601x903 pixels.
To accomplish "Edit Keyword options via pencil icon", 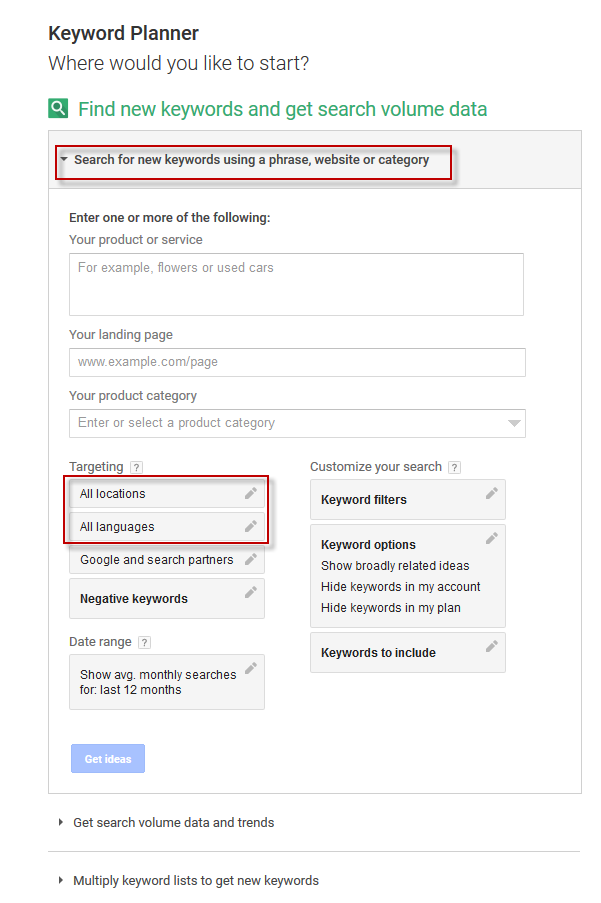I will point(491,538).
